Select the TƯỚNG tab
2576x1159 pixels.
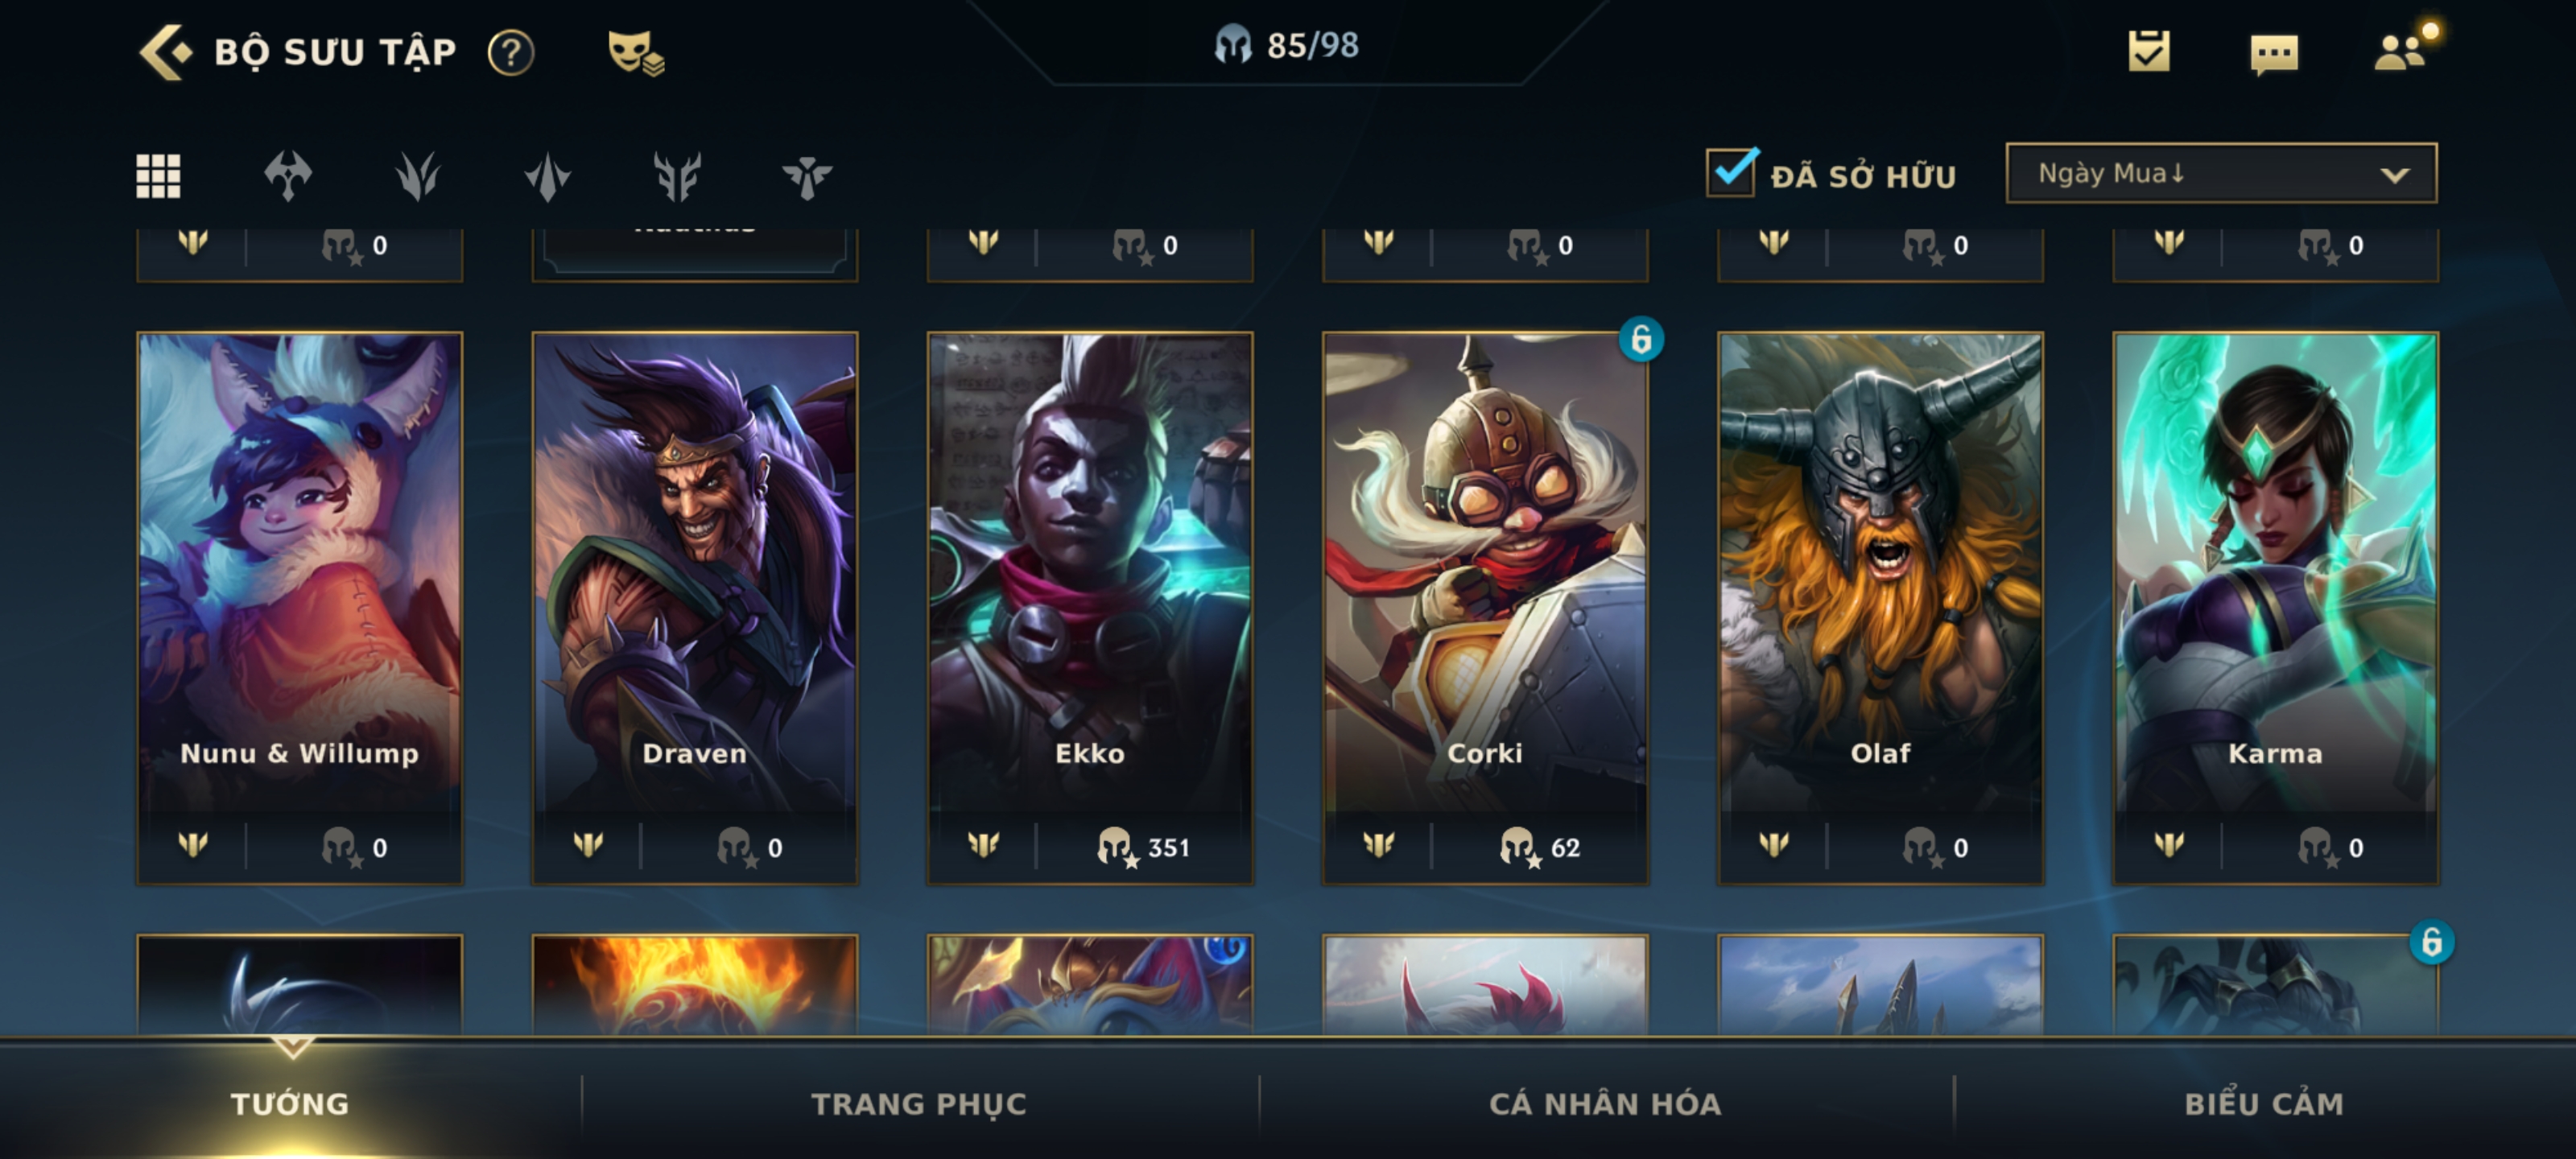coord(290,1103)
